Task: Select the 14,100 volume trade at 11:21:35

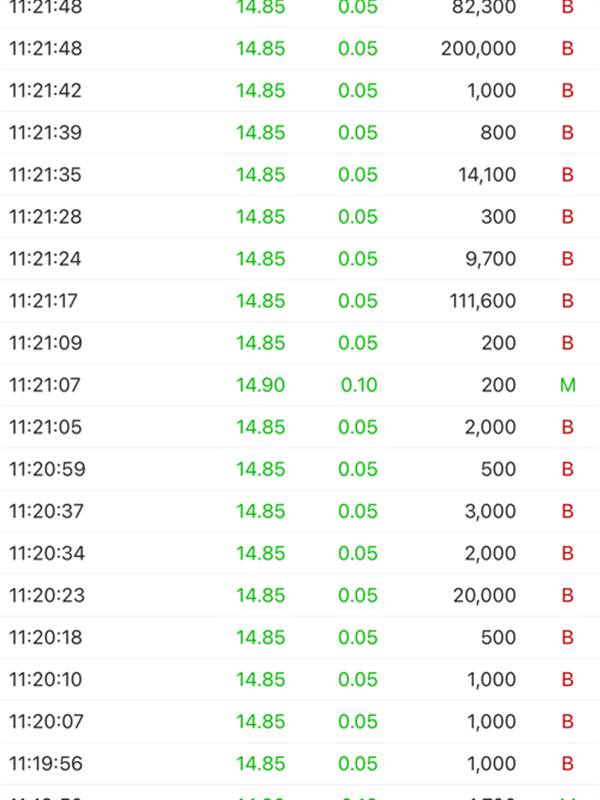Action: pyautogui.click(x=300, y=174)
